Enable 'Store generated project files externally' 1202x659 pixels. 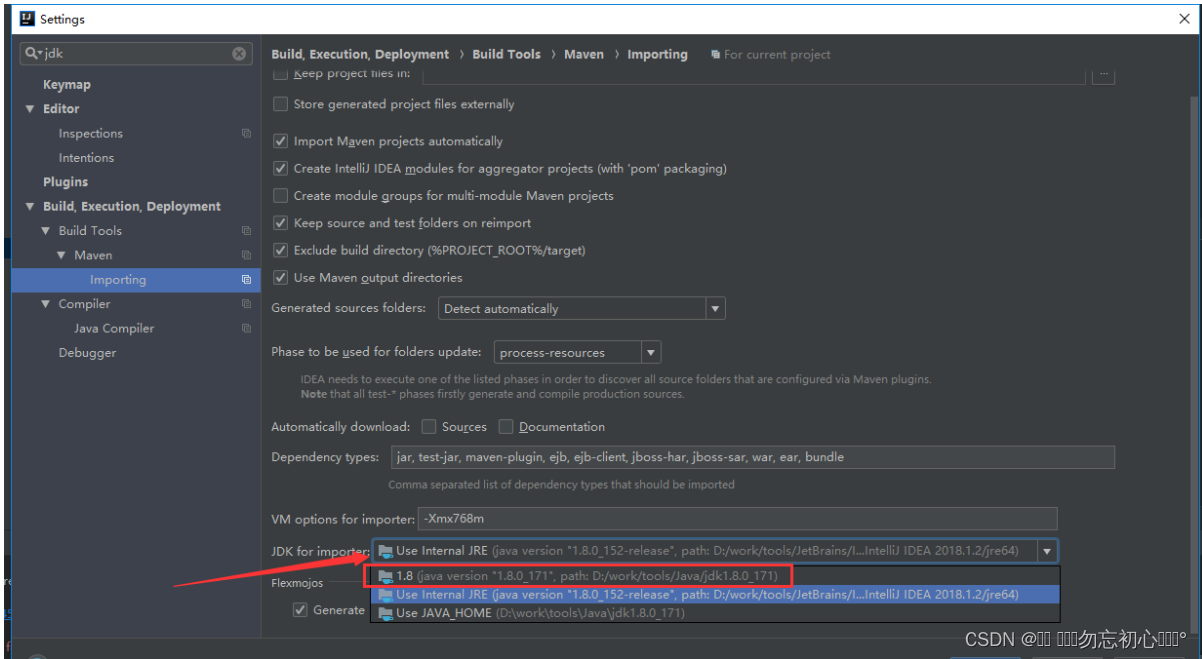[281, 104]
